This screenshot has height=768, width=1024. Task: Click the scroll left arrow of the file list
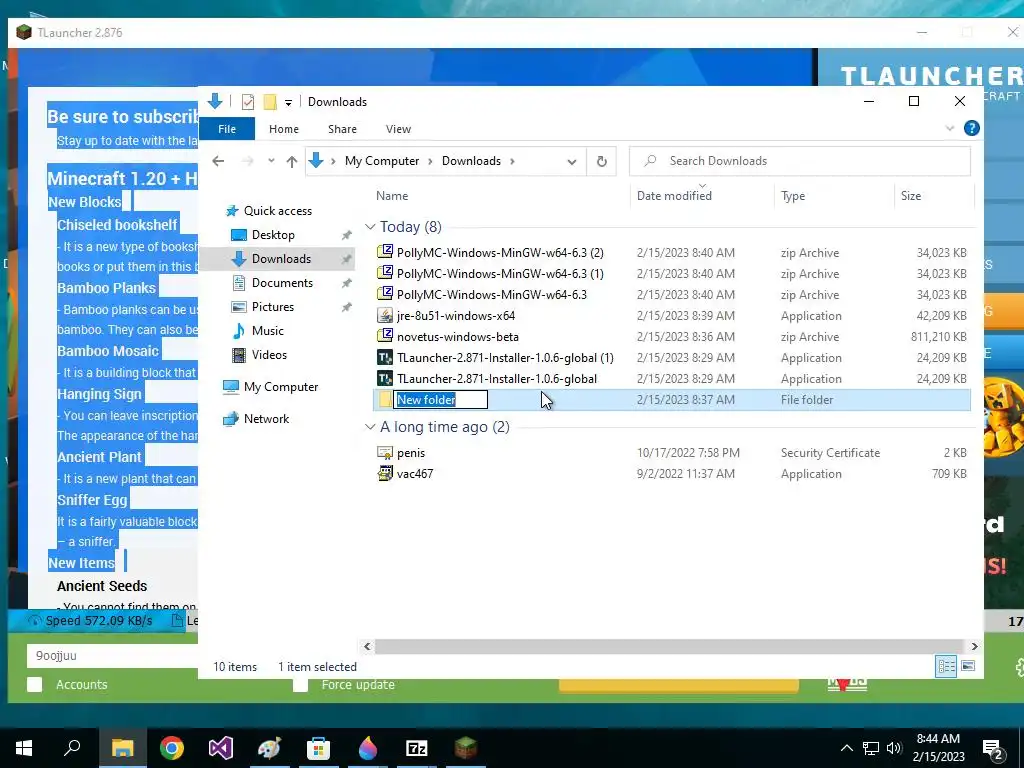(x=367, y=647)
